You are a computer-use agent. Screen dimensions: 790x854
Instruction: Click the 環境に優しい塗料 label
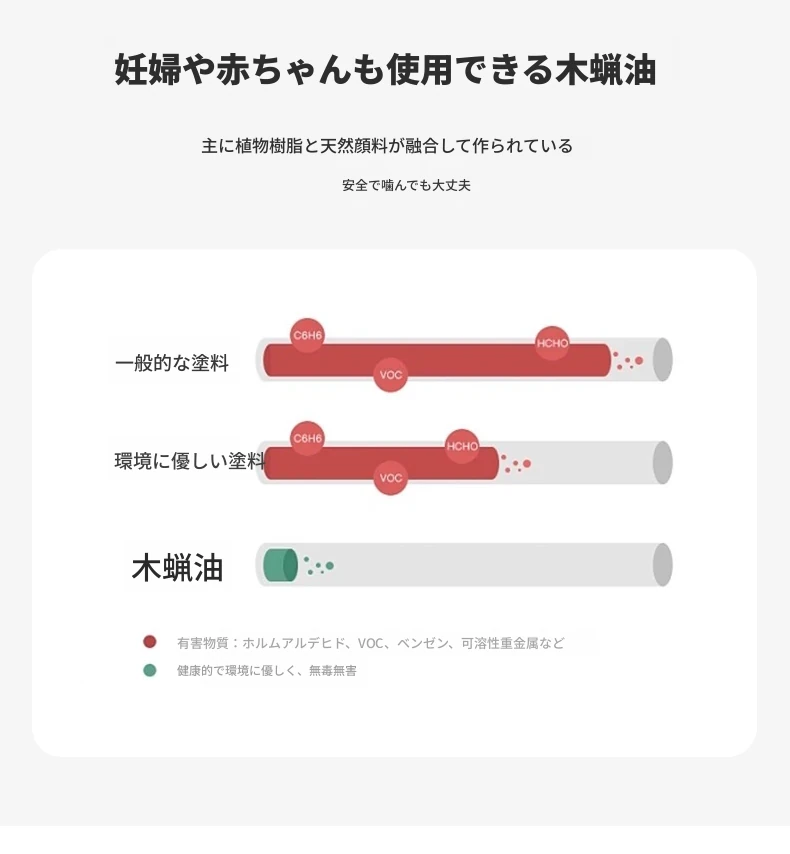pos(189,461)
